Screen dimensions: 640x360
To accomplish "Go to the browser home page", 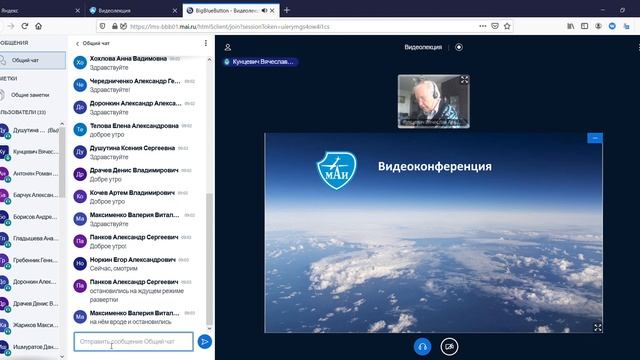I will (x=38, y=26).
